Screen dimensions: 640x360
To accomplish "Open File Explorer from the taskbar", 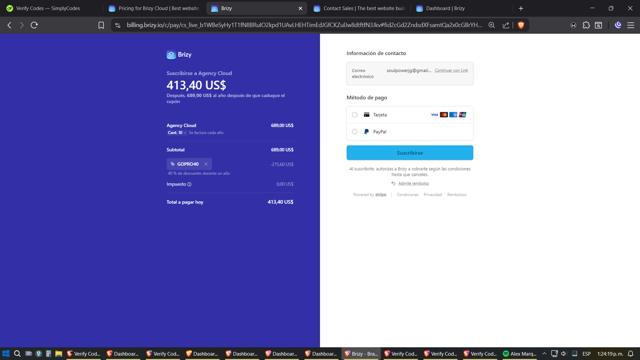I will pyautogui.click(x=58, y=353).
